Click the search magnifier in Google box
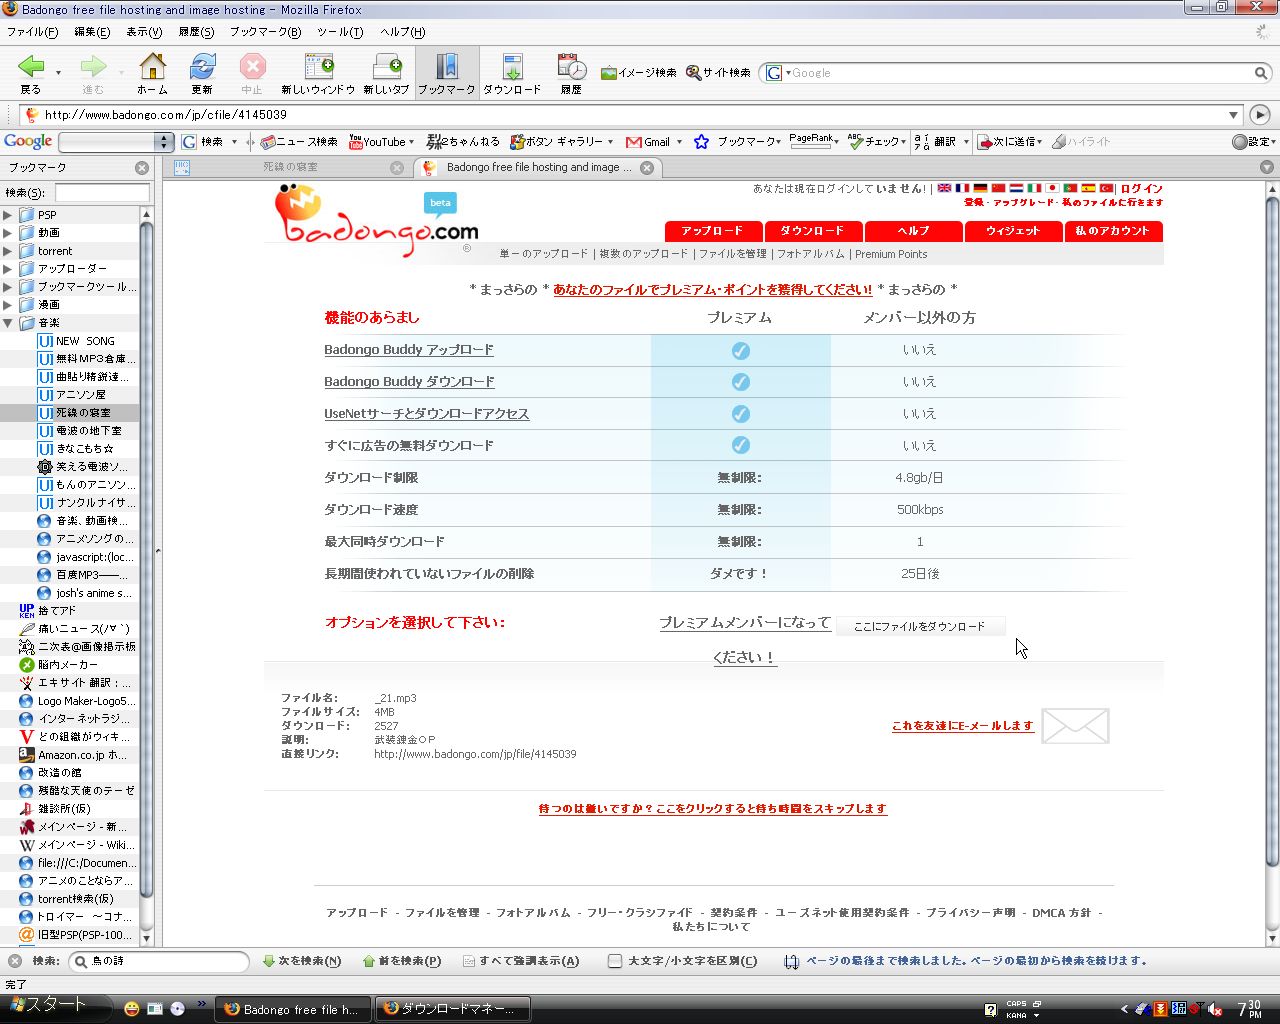The image size is (1280, 1024). (x=1261, y=73)
